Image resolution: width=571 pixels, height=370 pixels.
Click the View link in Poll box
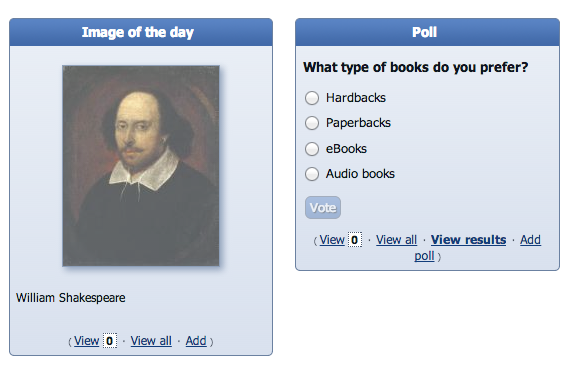(x=332, y=240)
